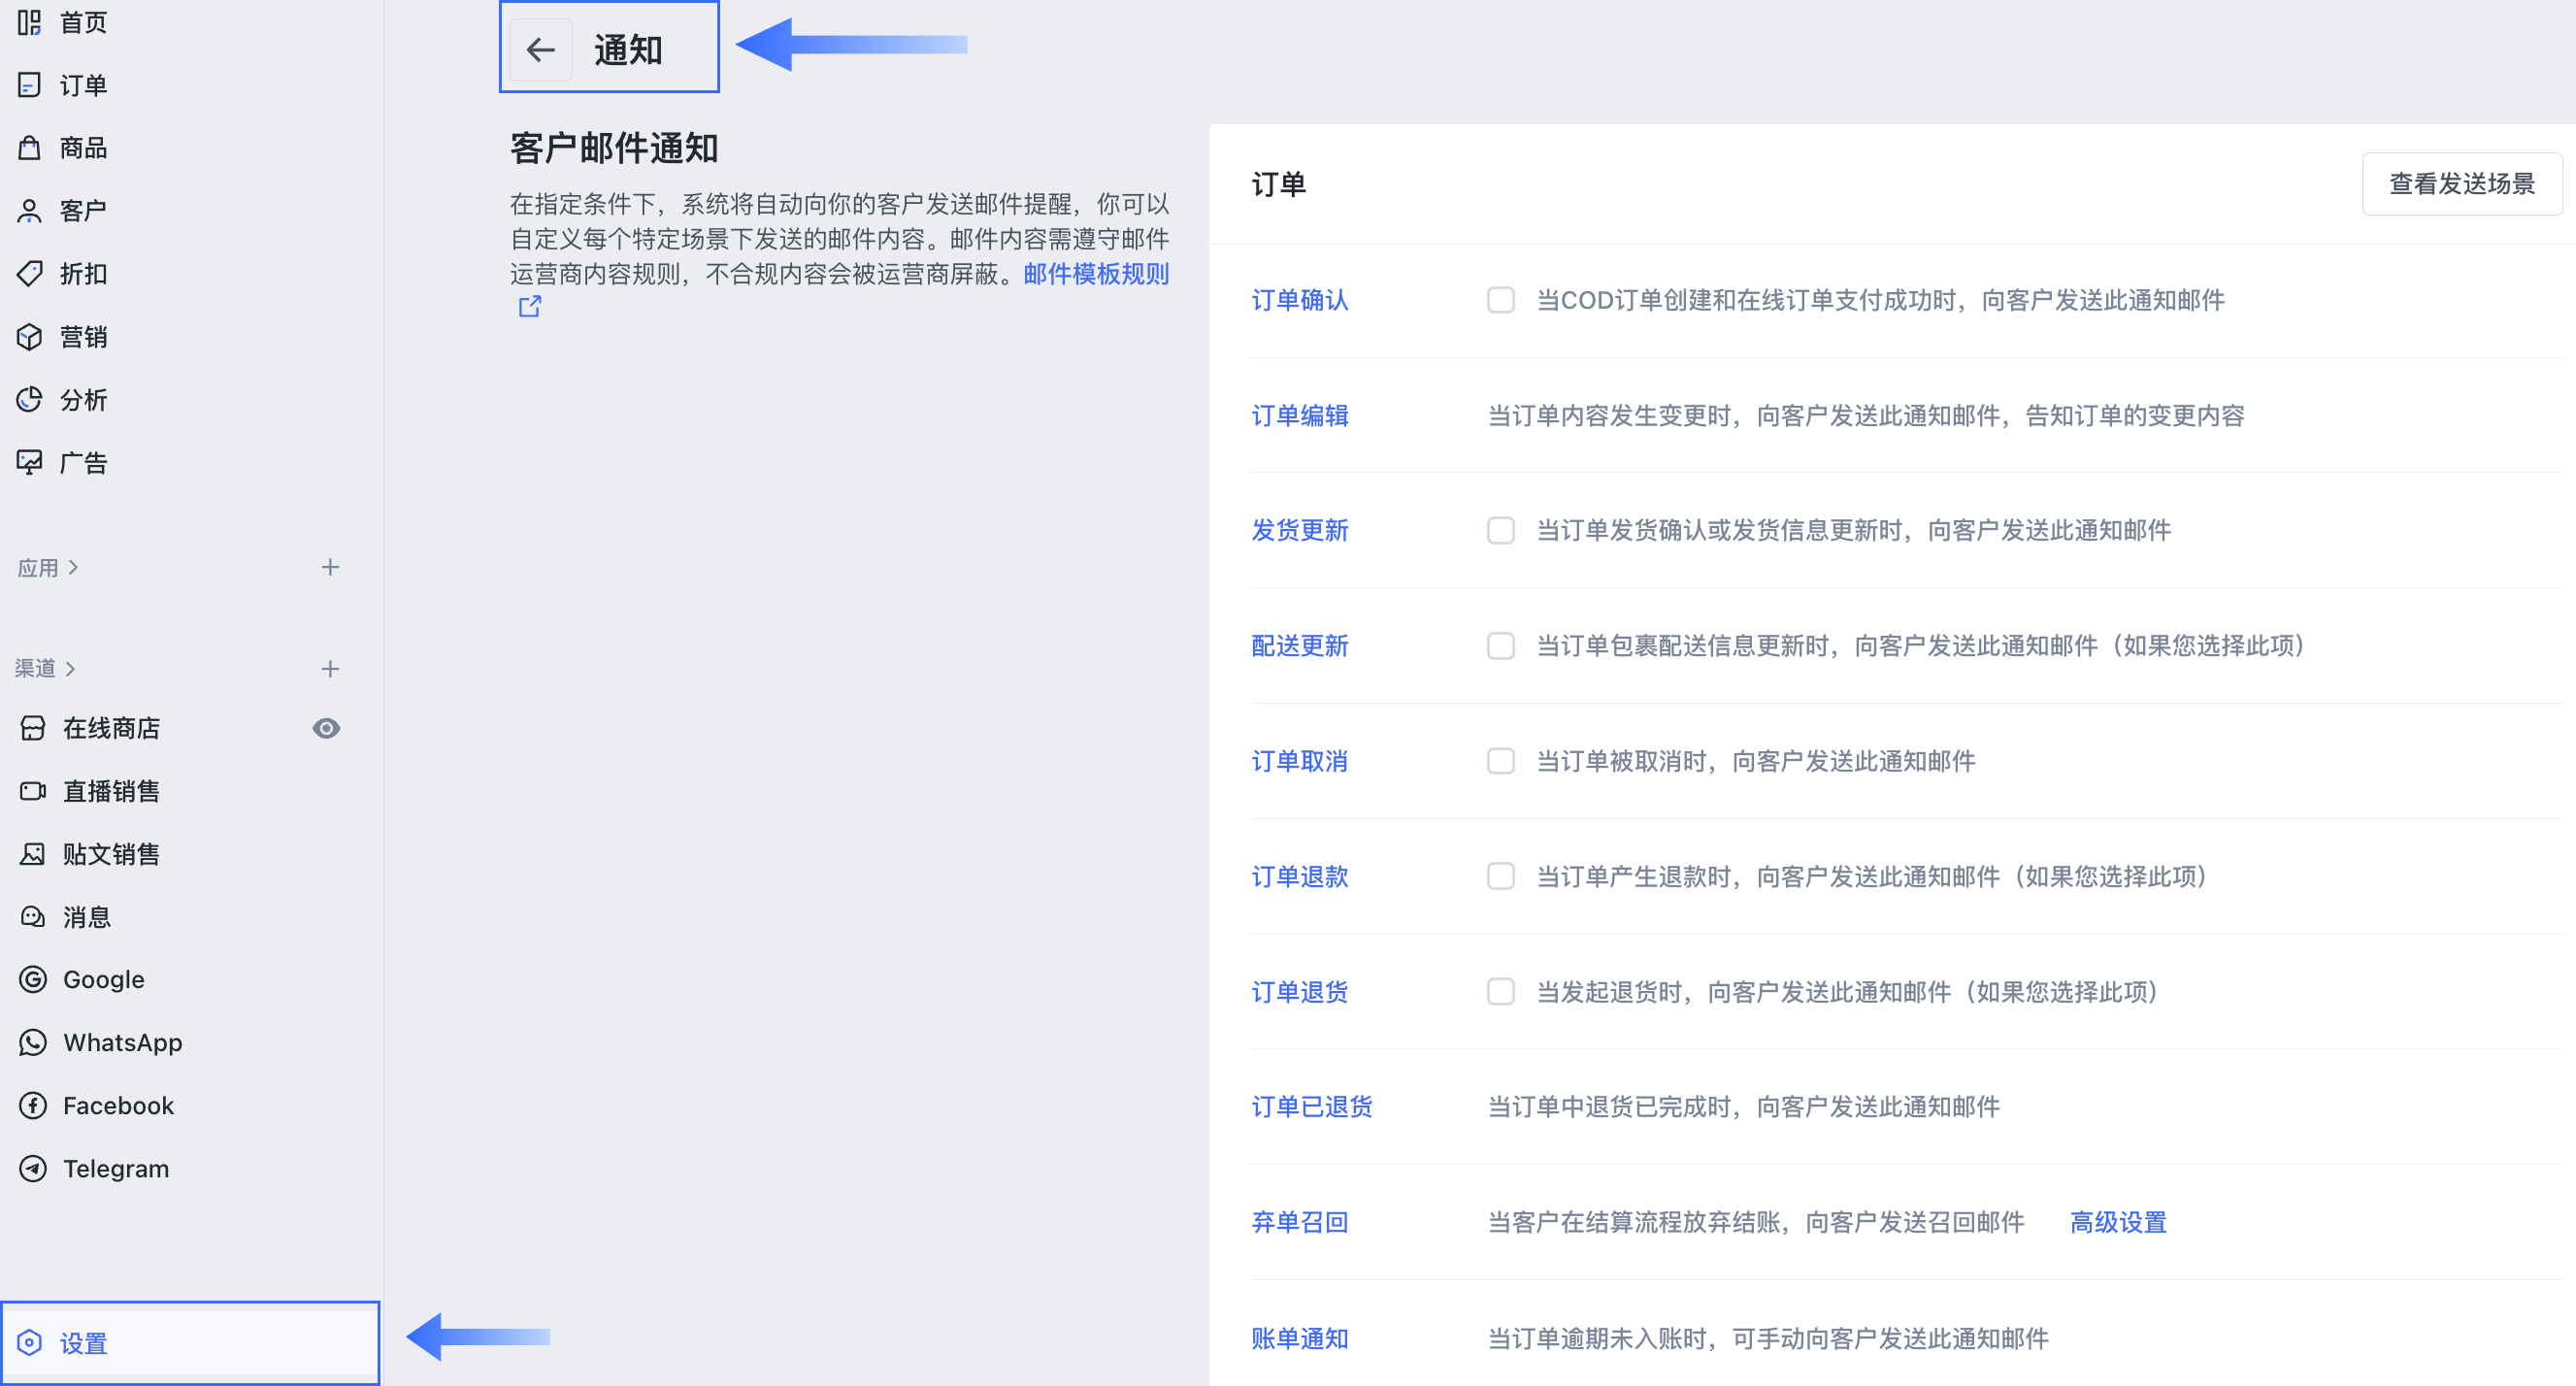The image size is (2576, 1386).
Task: Open the 订单取消 template link
Action: point(1300,761)
